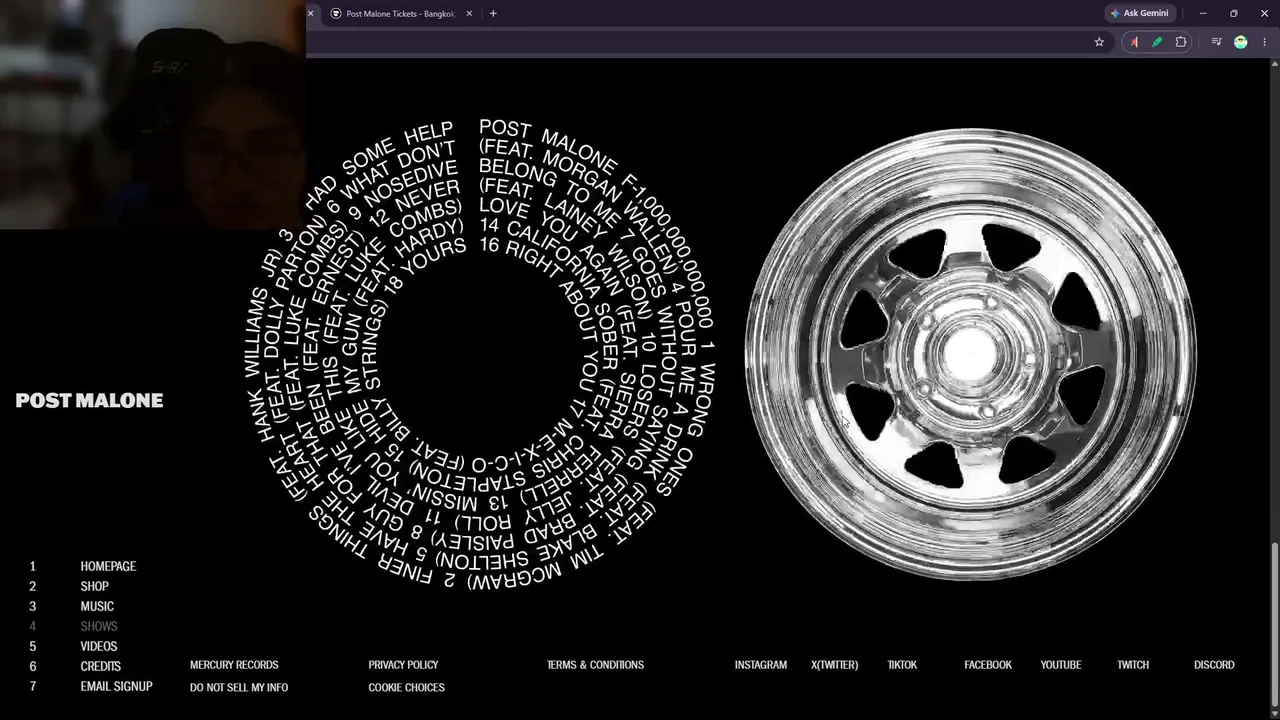This screenshot has height=720, width=1280.
Task: Open the MERCURY RECORDS footer link
Action: tap(234, 665)
